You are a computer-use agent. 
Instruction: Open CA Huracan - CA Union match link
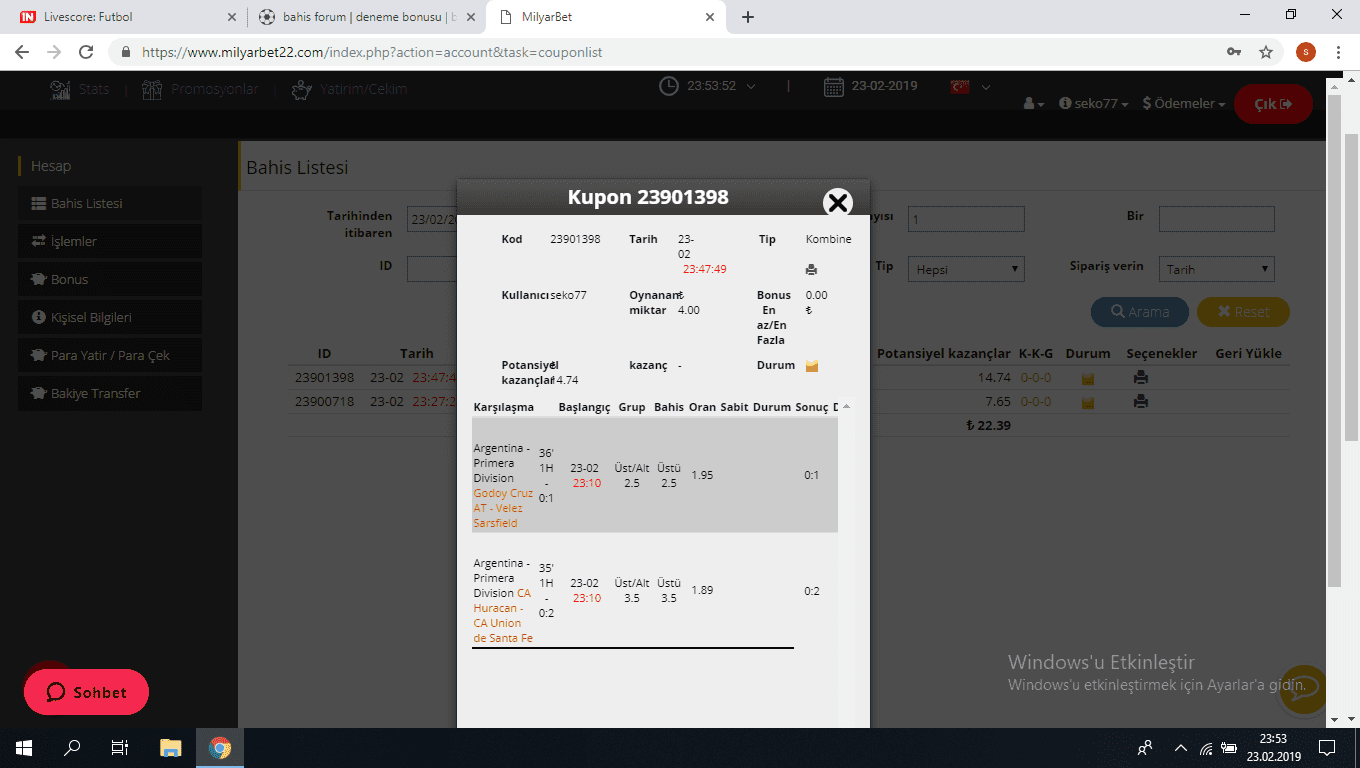click(503, 615)
